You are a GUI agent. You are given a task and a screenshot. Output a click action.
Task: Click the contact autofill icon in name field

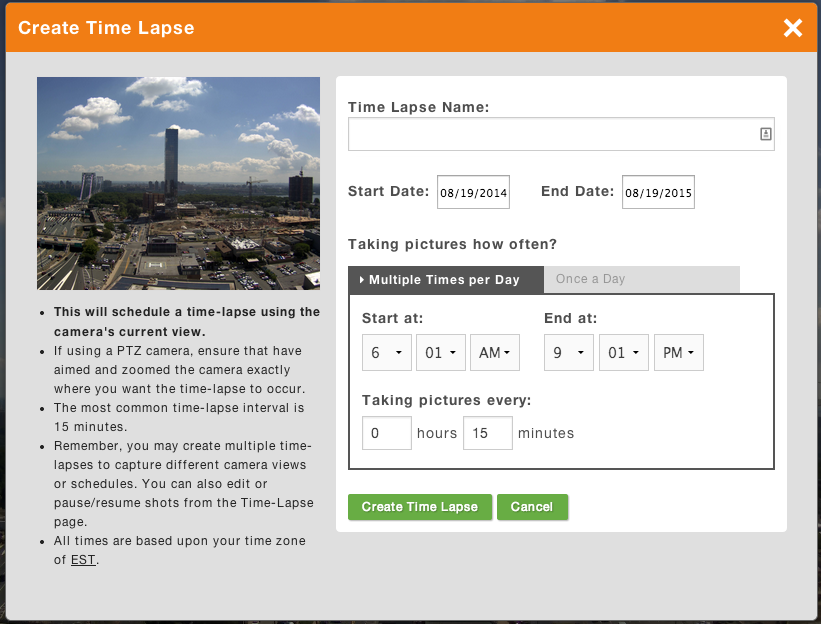[765, 134]
